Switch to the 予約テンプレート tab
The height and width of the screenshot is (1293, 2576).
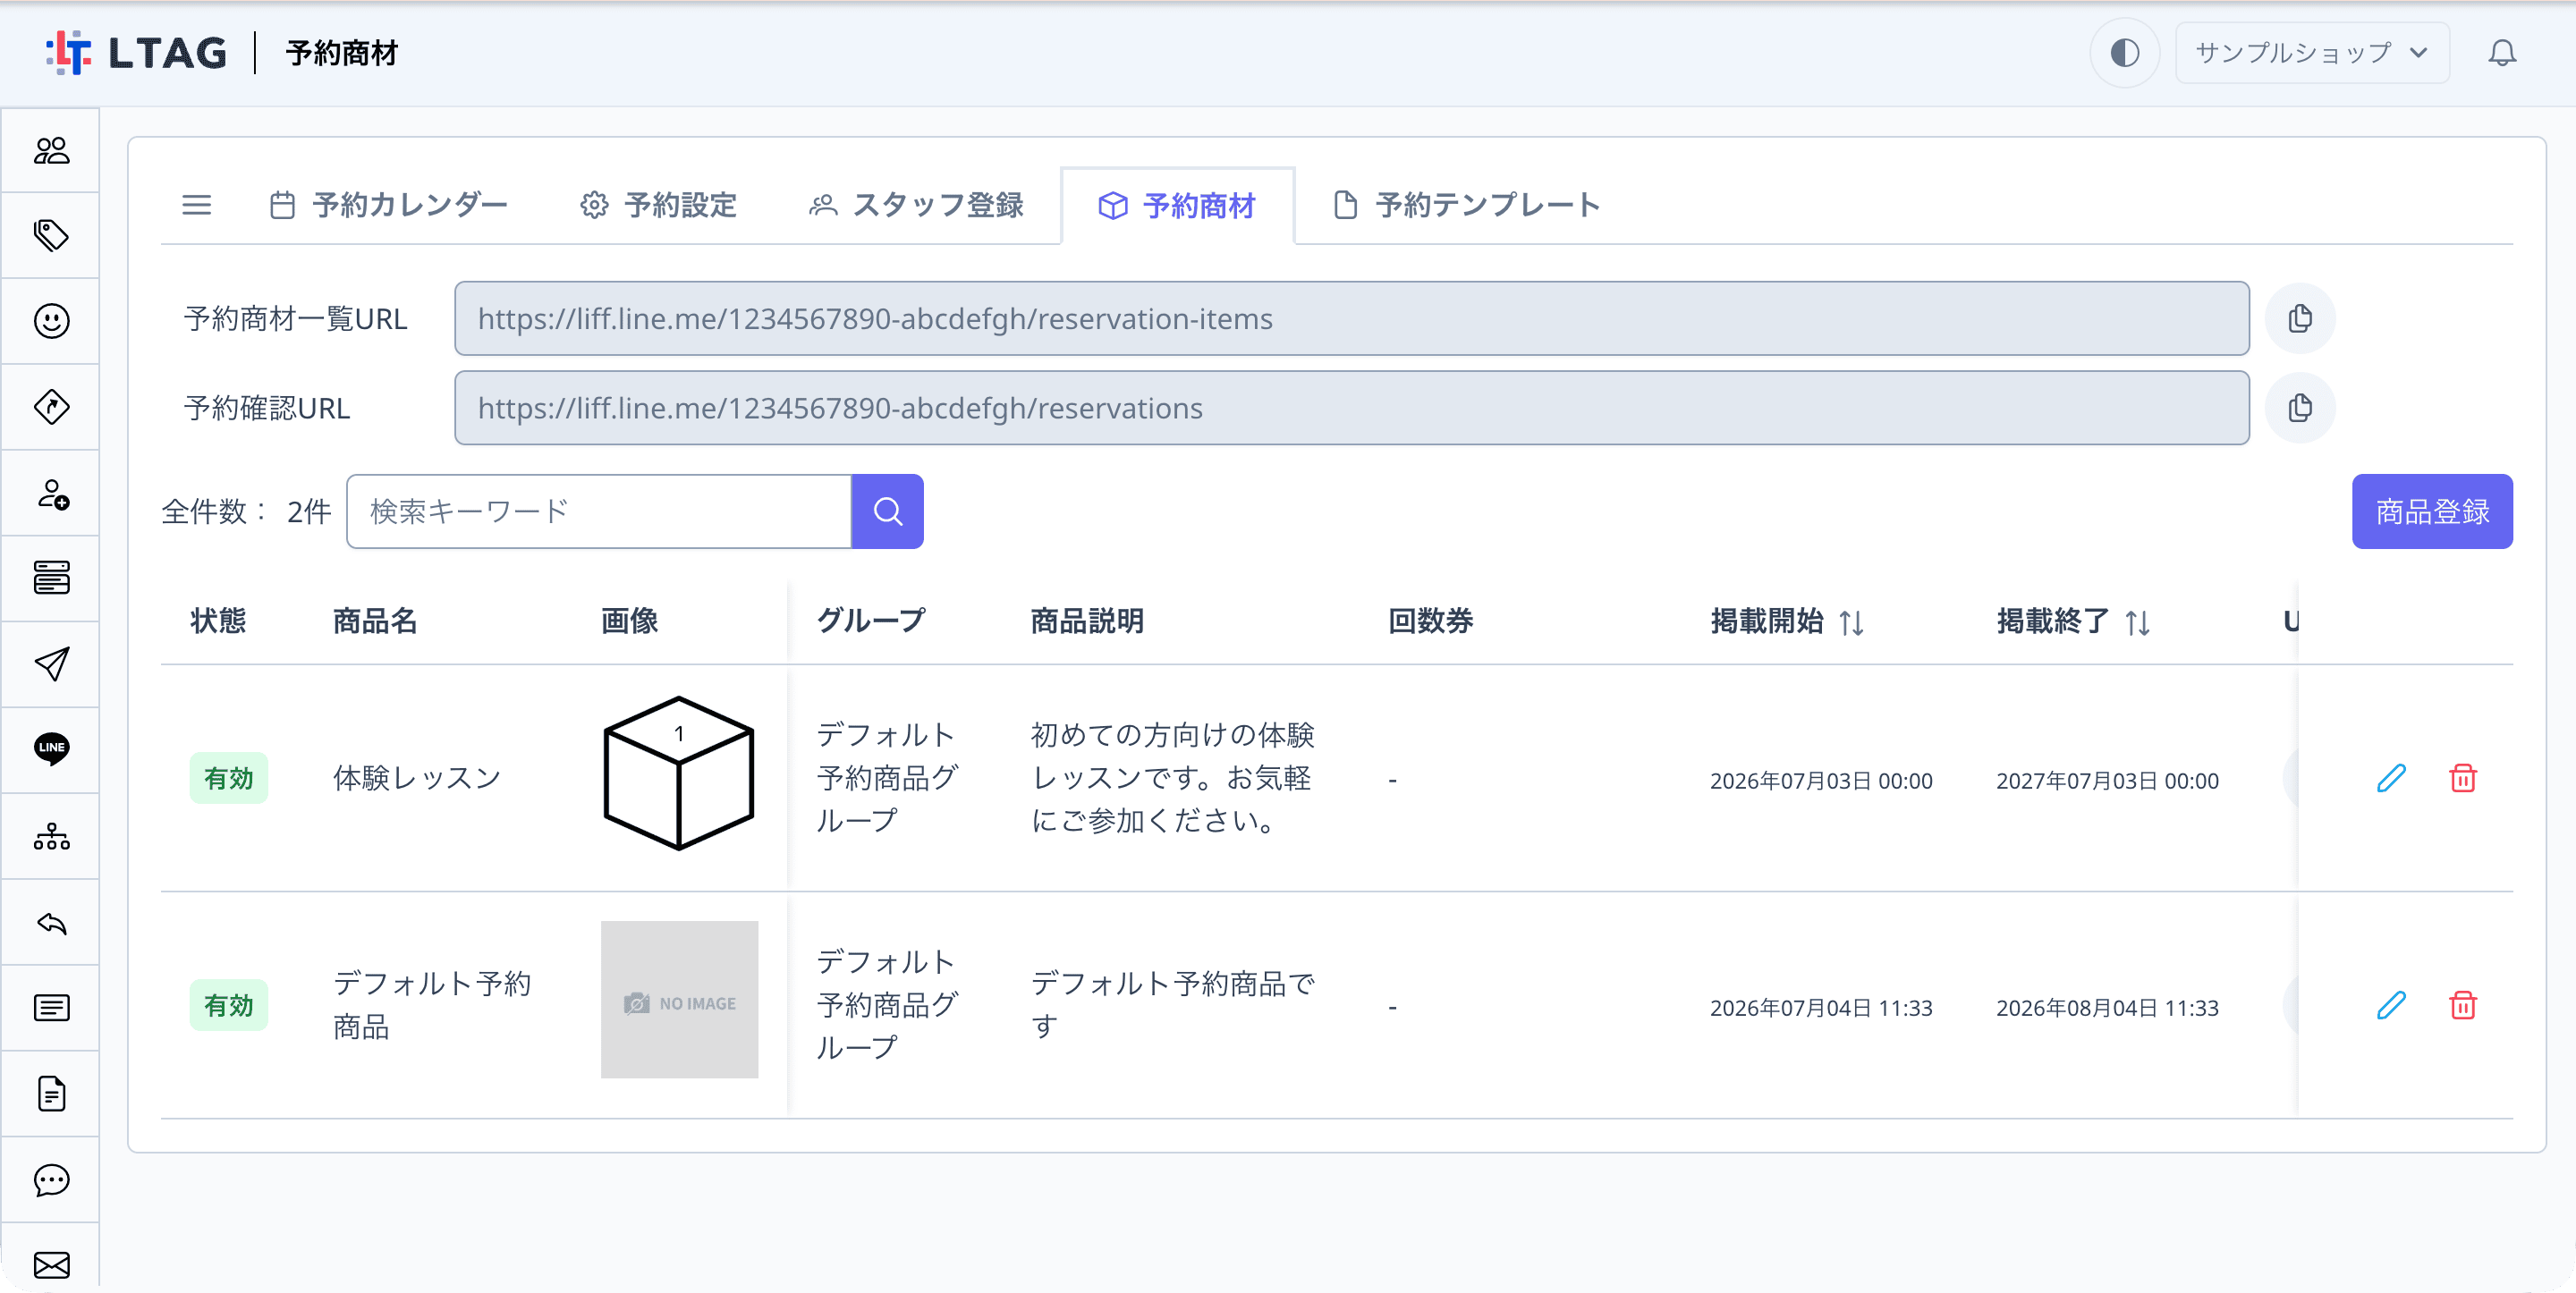[1467, 205]
